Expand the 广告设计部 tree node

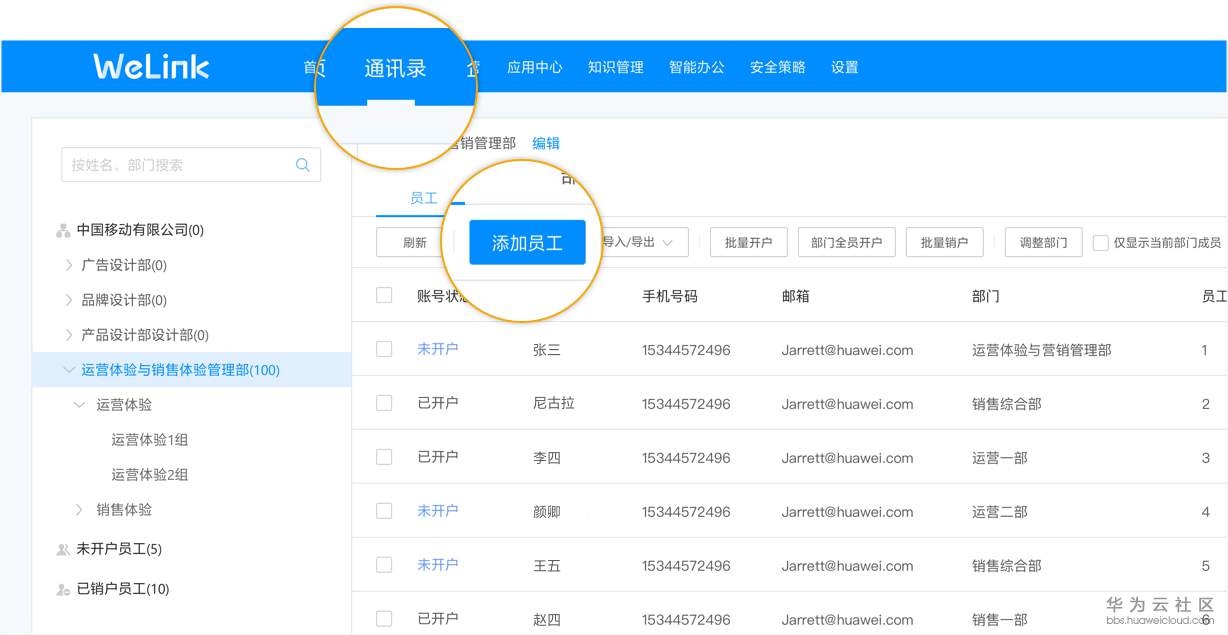tap(68, 265)
